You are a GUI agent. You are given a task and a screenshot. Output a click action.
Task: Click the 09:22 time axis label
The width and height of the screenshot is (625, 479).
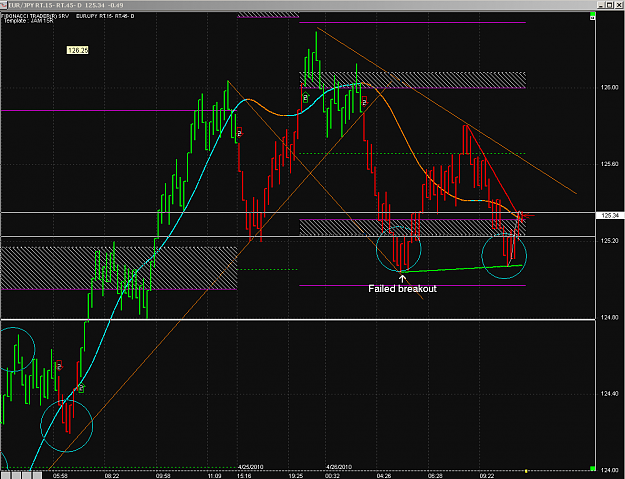click(x=487, y=476)
